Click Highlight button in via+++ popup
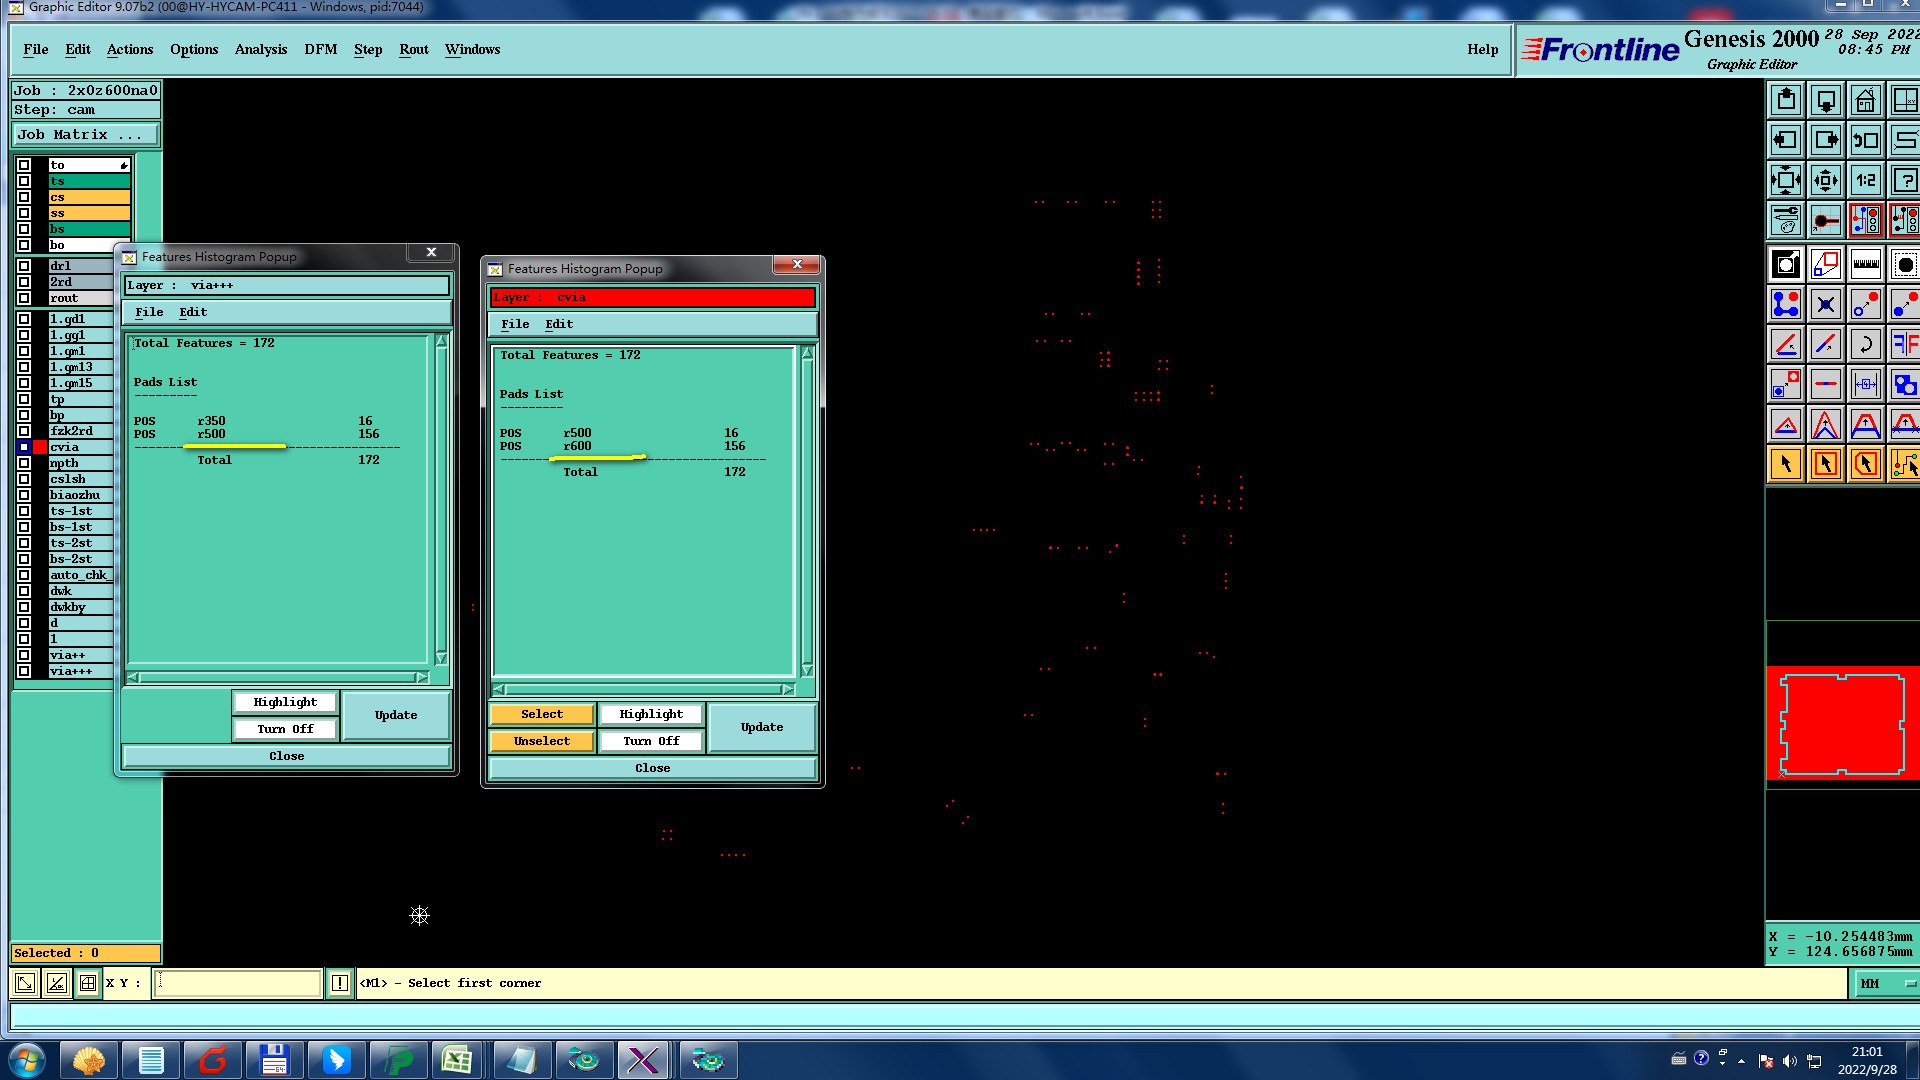Screen dimensions: 1920x1080 [x=285, y=702]
